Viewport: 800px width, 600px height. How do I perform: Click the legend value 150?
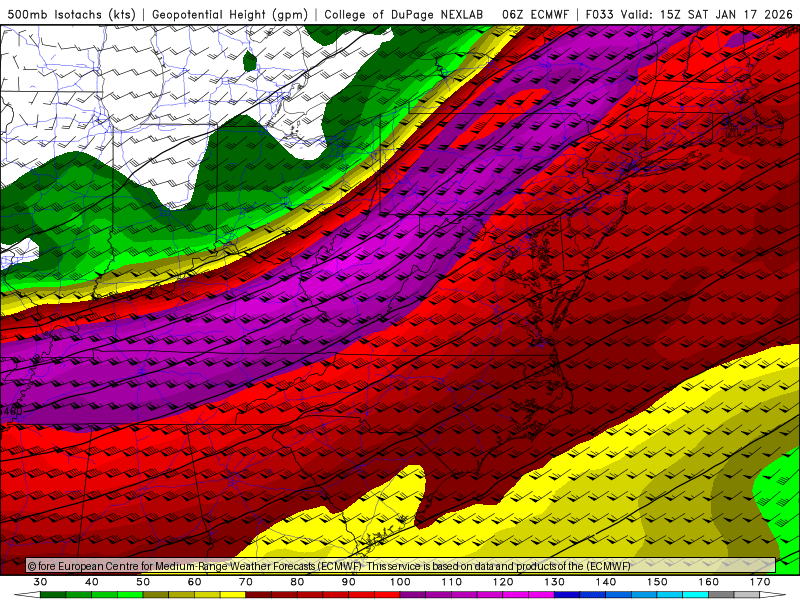click(x=657, y=582)
